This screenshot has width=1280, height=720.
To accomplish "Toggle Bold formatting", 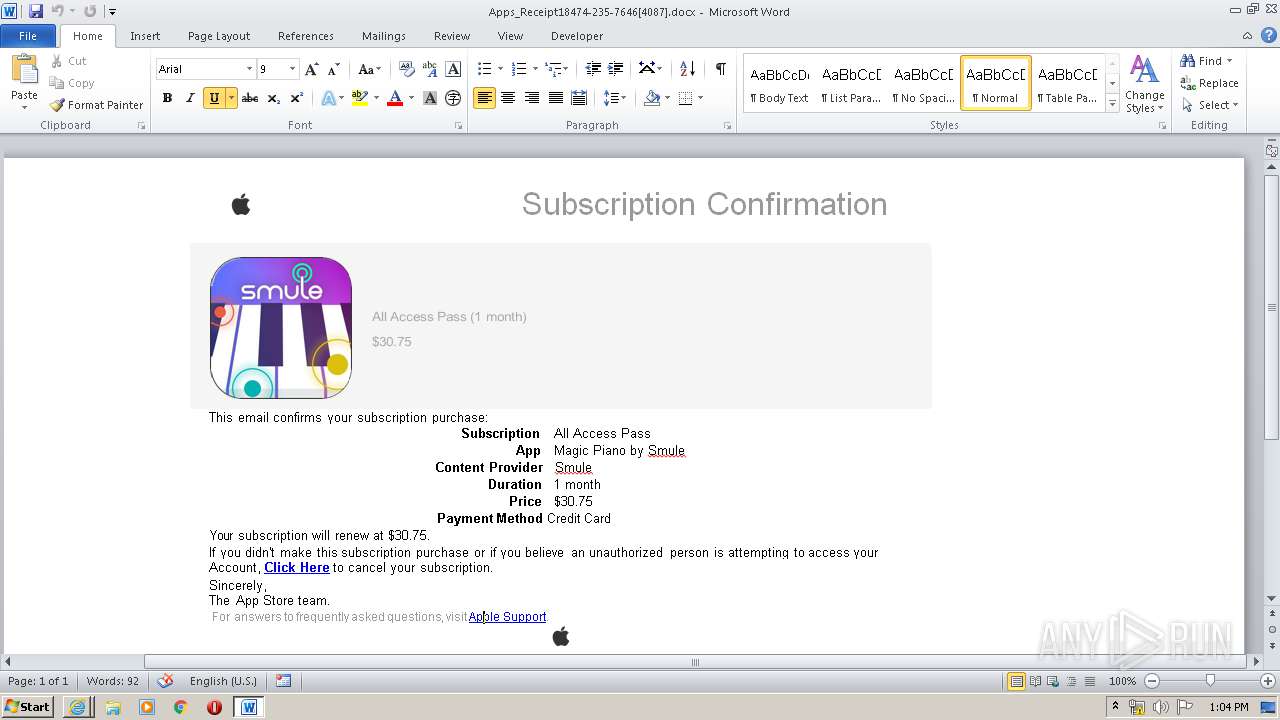I will click(167, 98).
